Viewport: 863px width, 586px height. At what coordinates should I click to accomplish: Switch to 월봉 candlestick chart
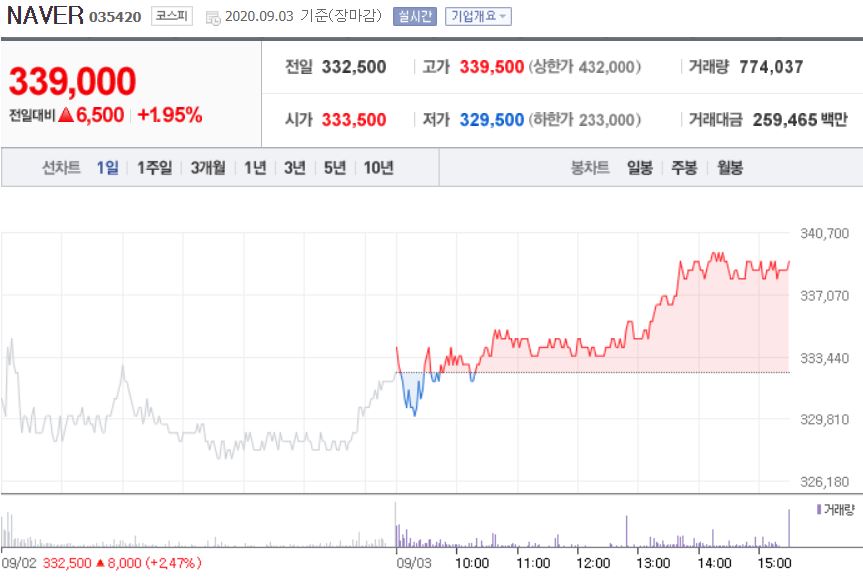pos(730,167)
